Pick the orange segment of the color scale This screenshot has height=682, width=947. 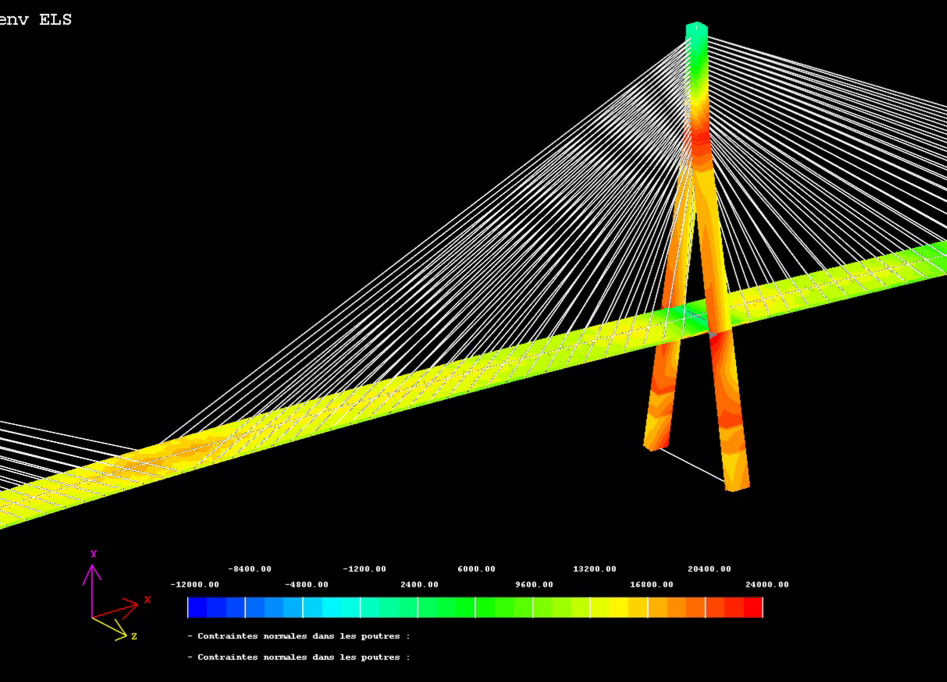click(x=676, y=608)
